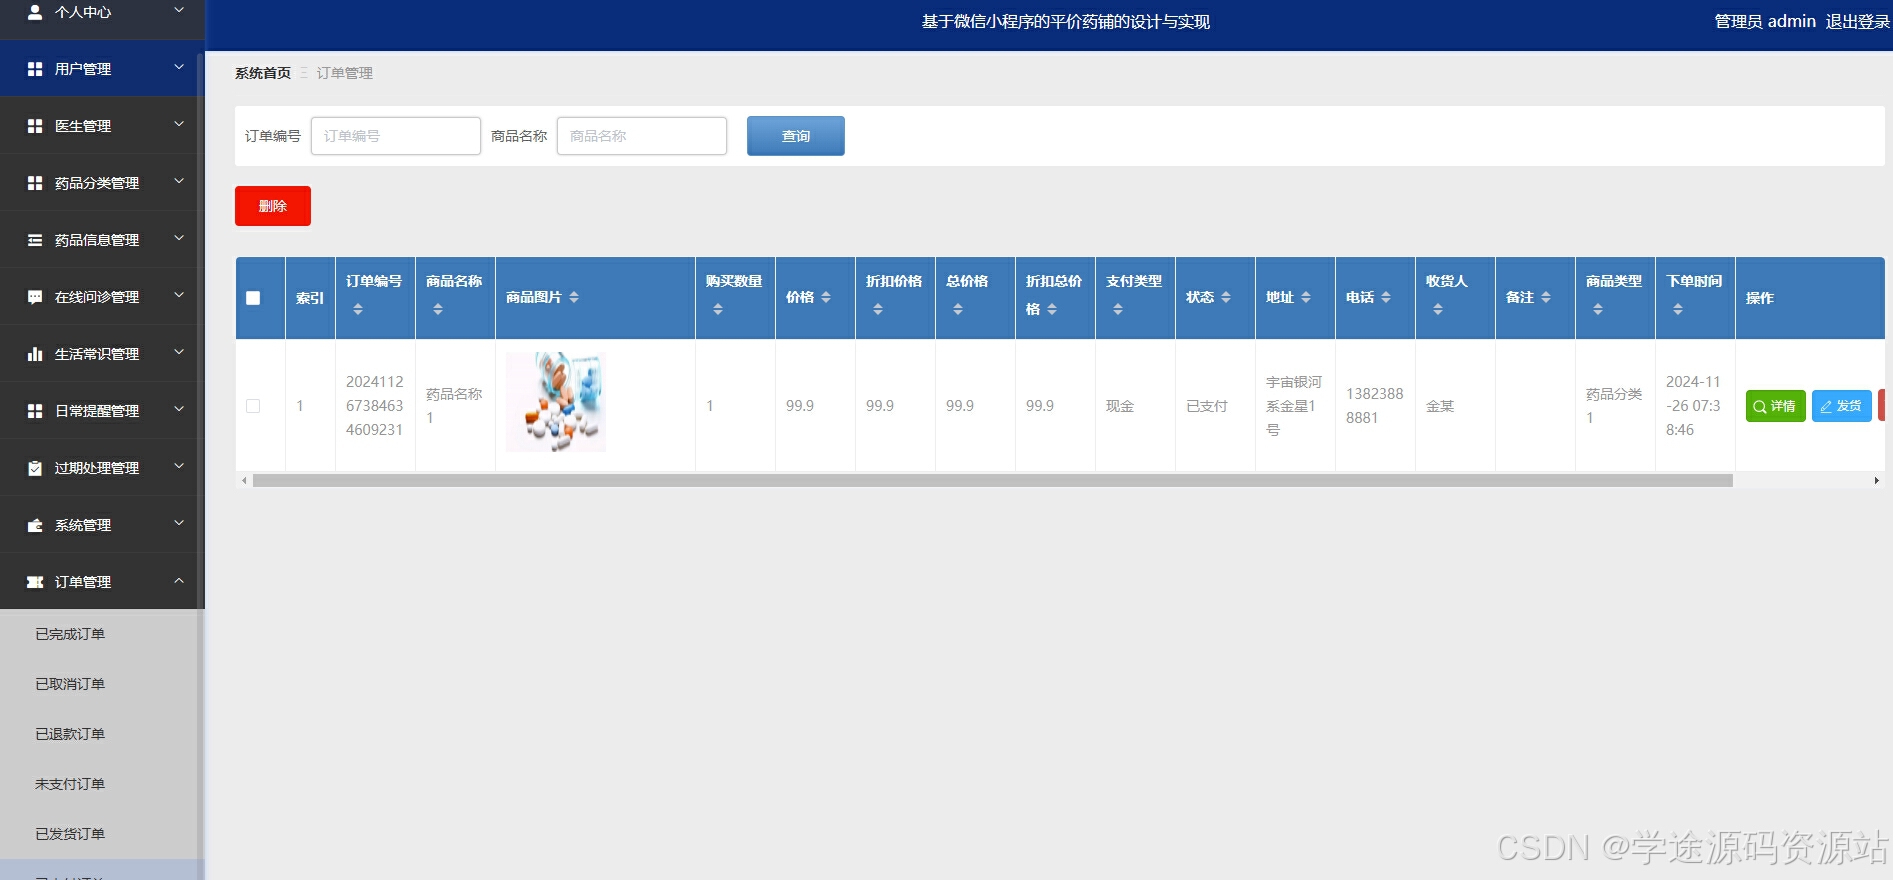The height and width of the screenshot is (880, 1893).
Task: Click the 日常提醒管理 grid icon
Action: click(35, 411)
